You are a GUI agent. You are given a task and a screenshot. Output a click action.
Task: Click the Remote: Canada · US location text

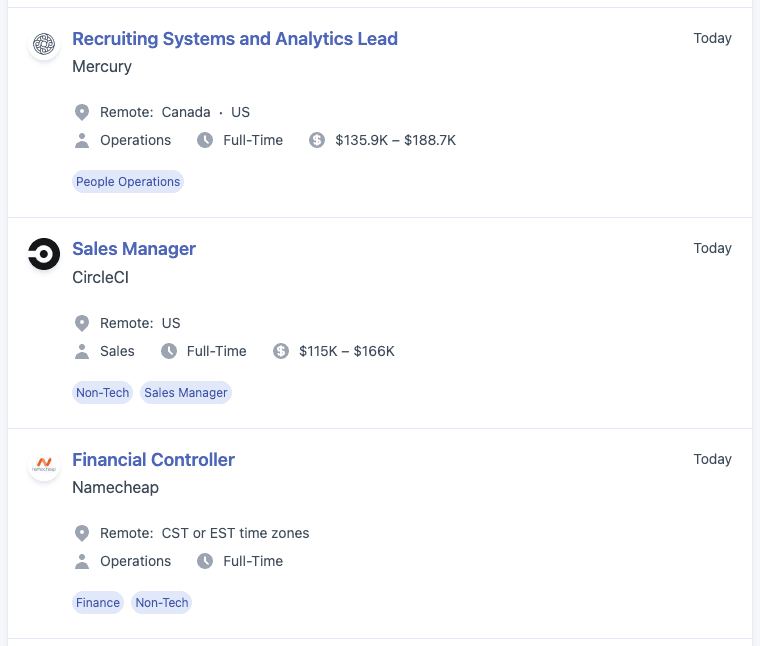click(175, 112)
